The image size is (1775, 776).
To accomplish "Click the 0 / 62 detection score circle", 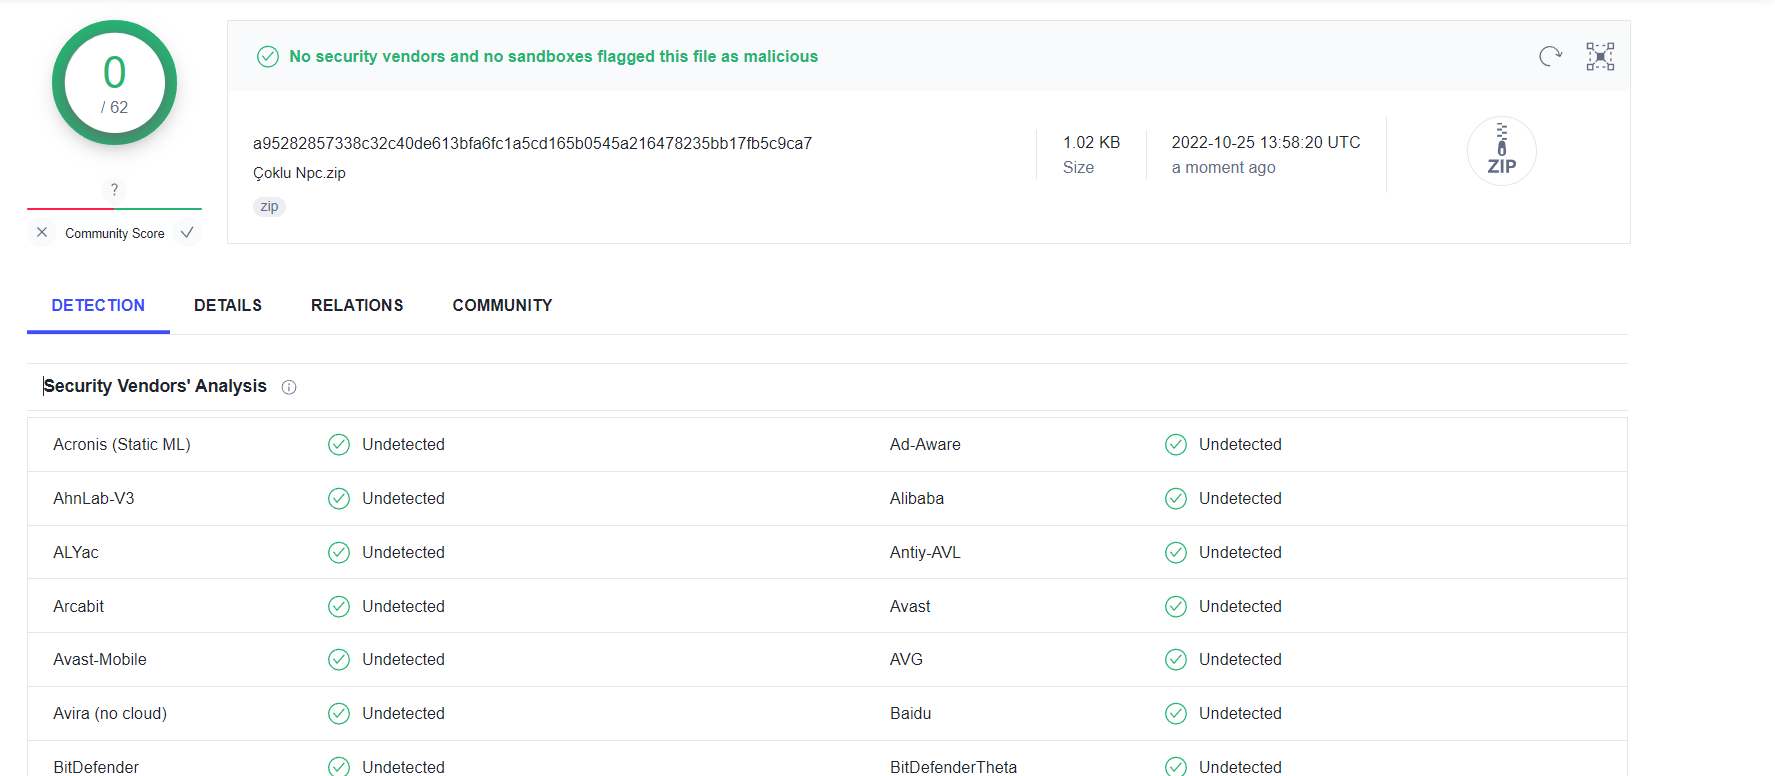I will 114,83.
